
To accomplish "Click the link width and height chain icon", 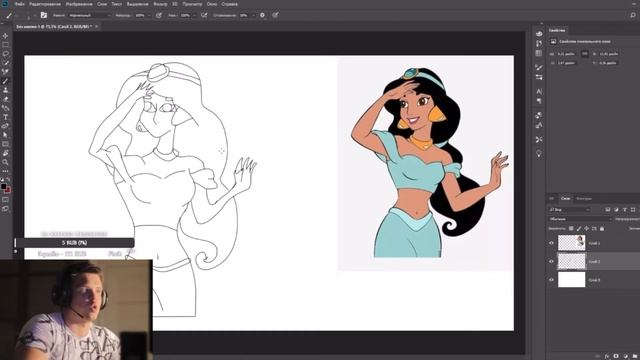I will pos(584,53).
